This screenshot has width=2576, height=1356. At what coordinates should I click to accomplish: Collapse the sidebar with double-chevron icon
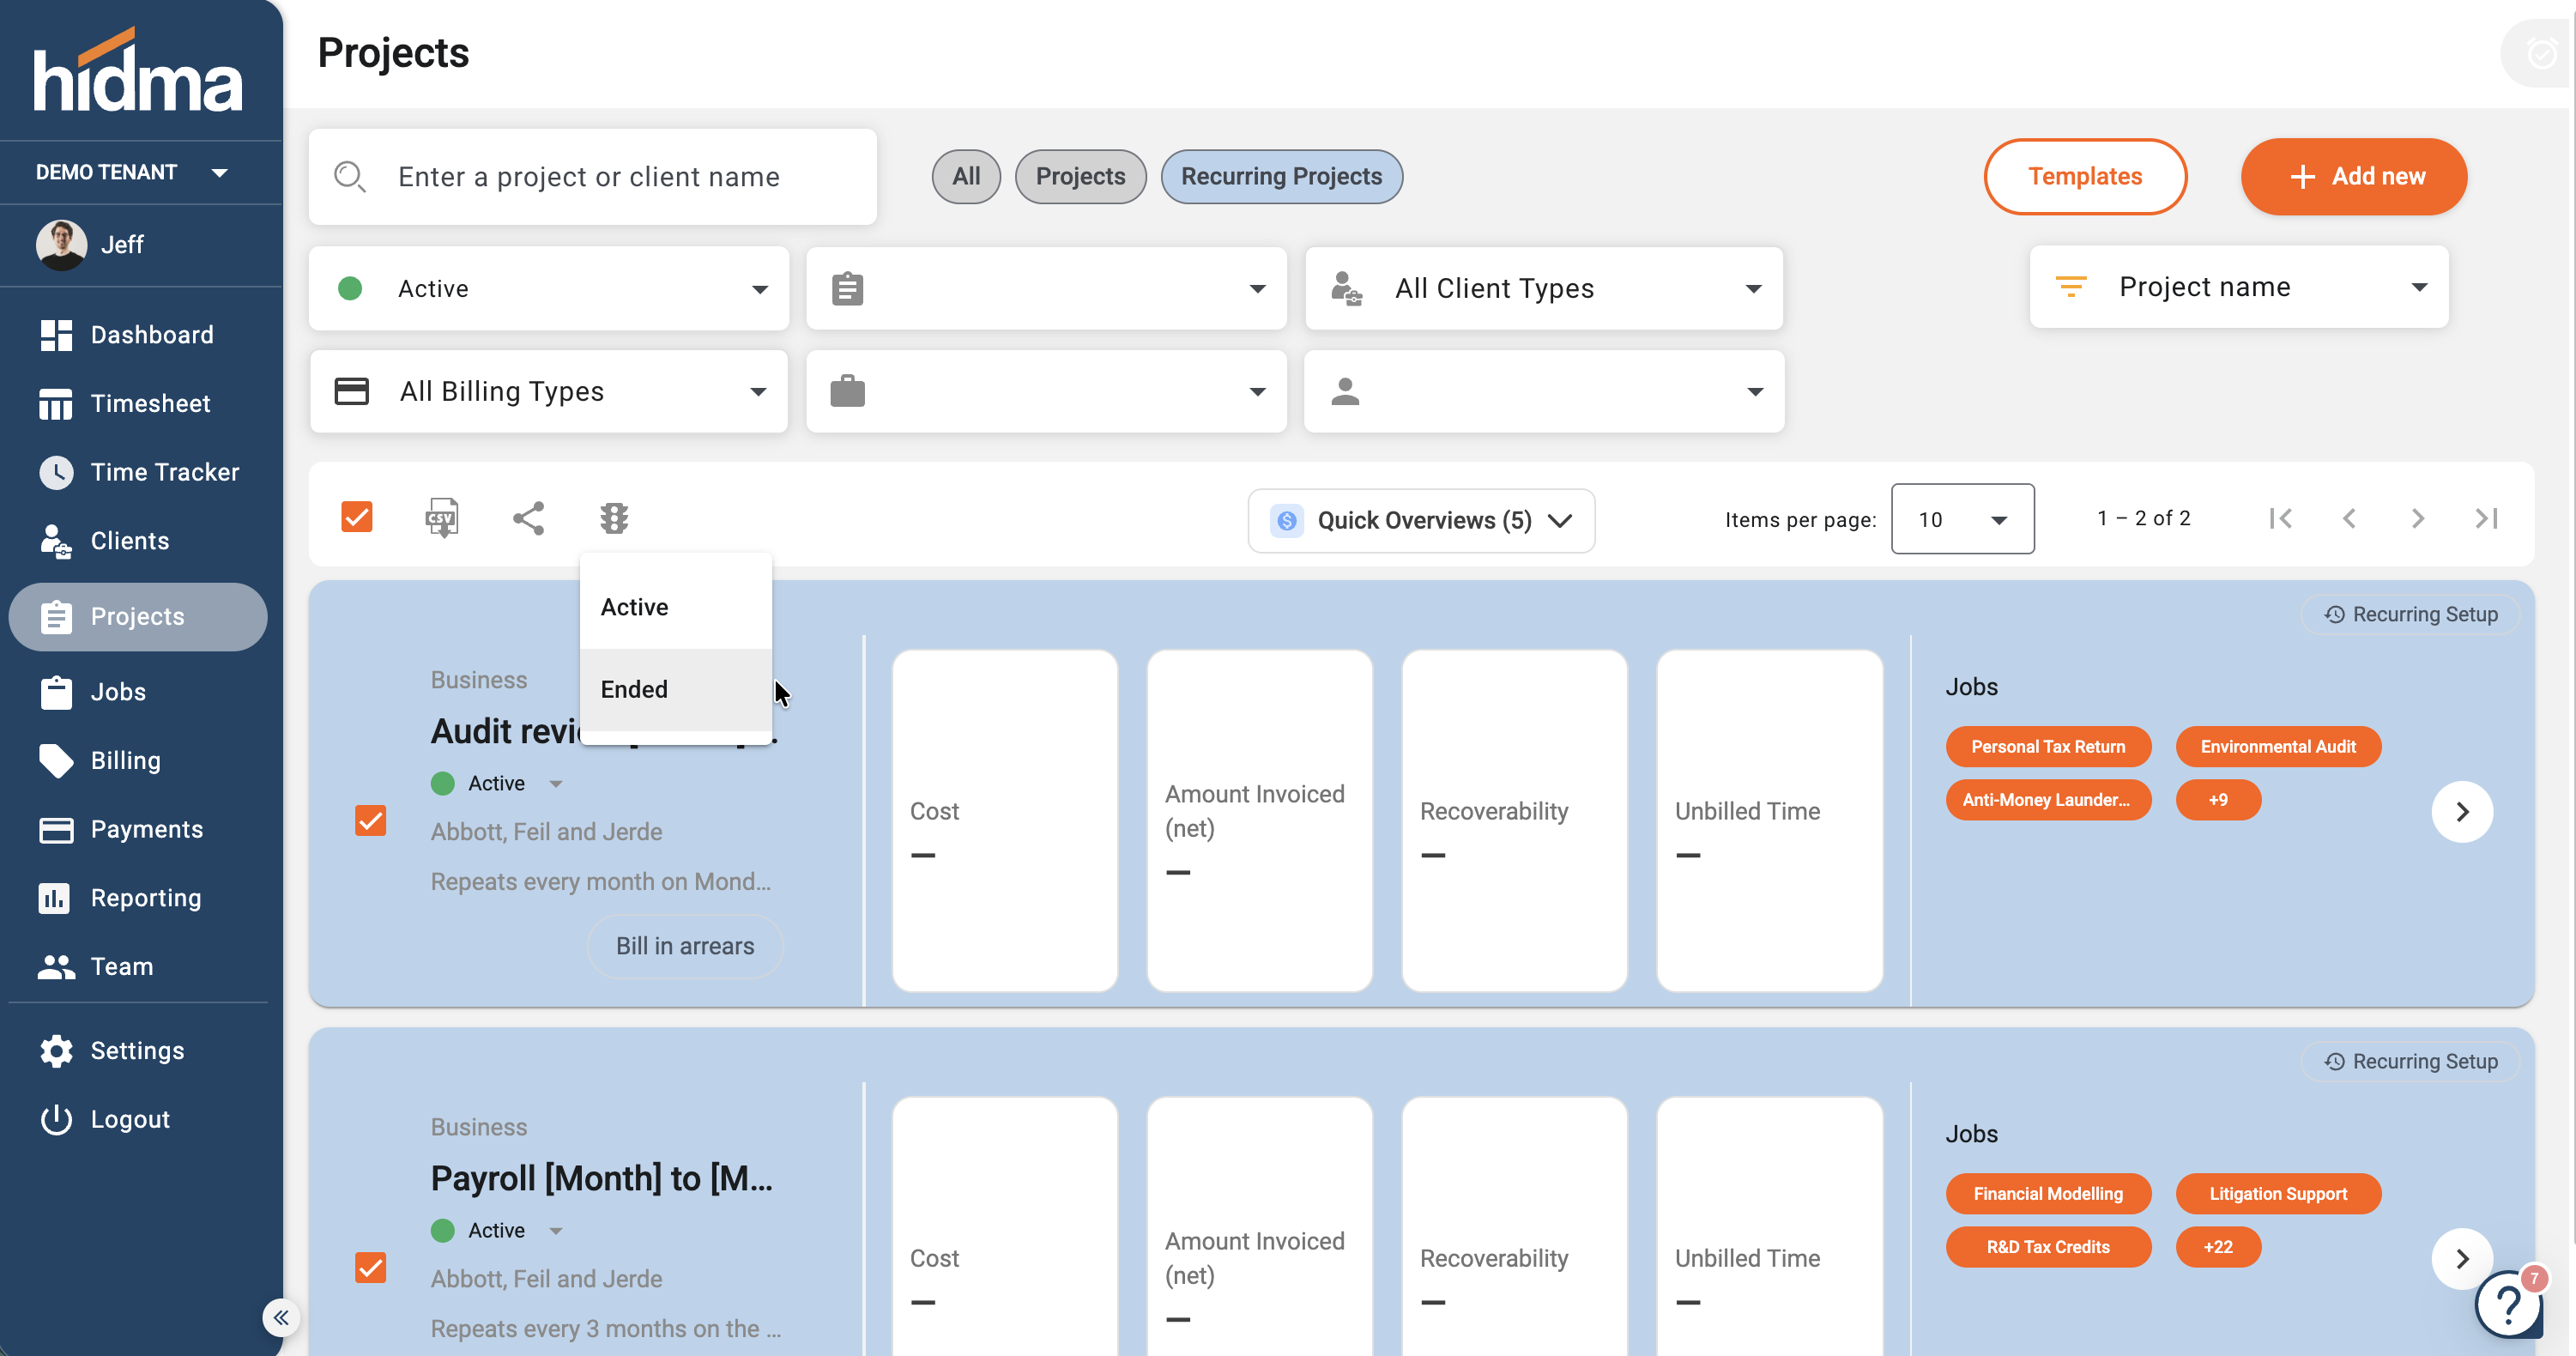point(281,1317)
